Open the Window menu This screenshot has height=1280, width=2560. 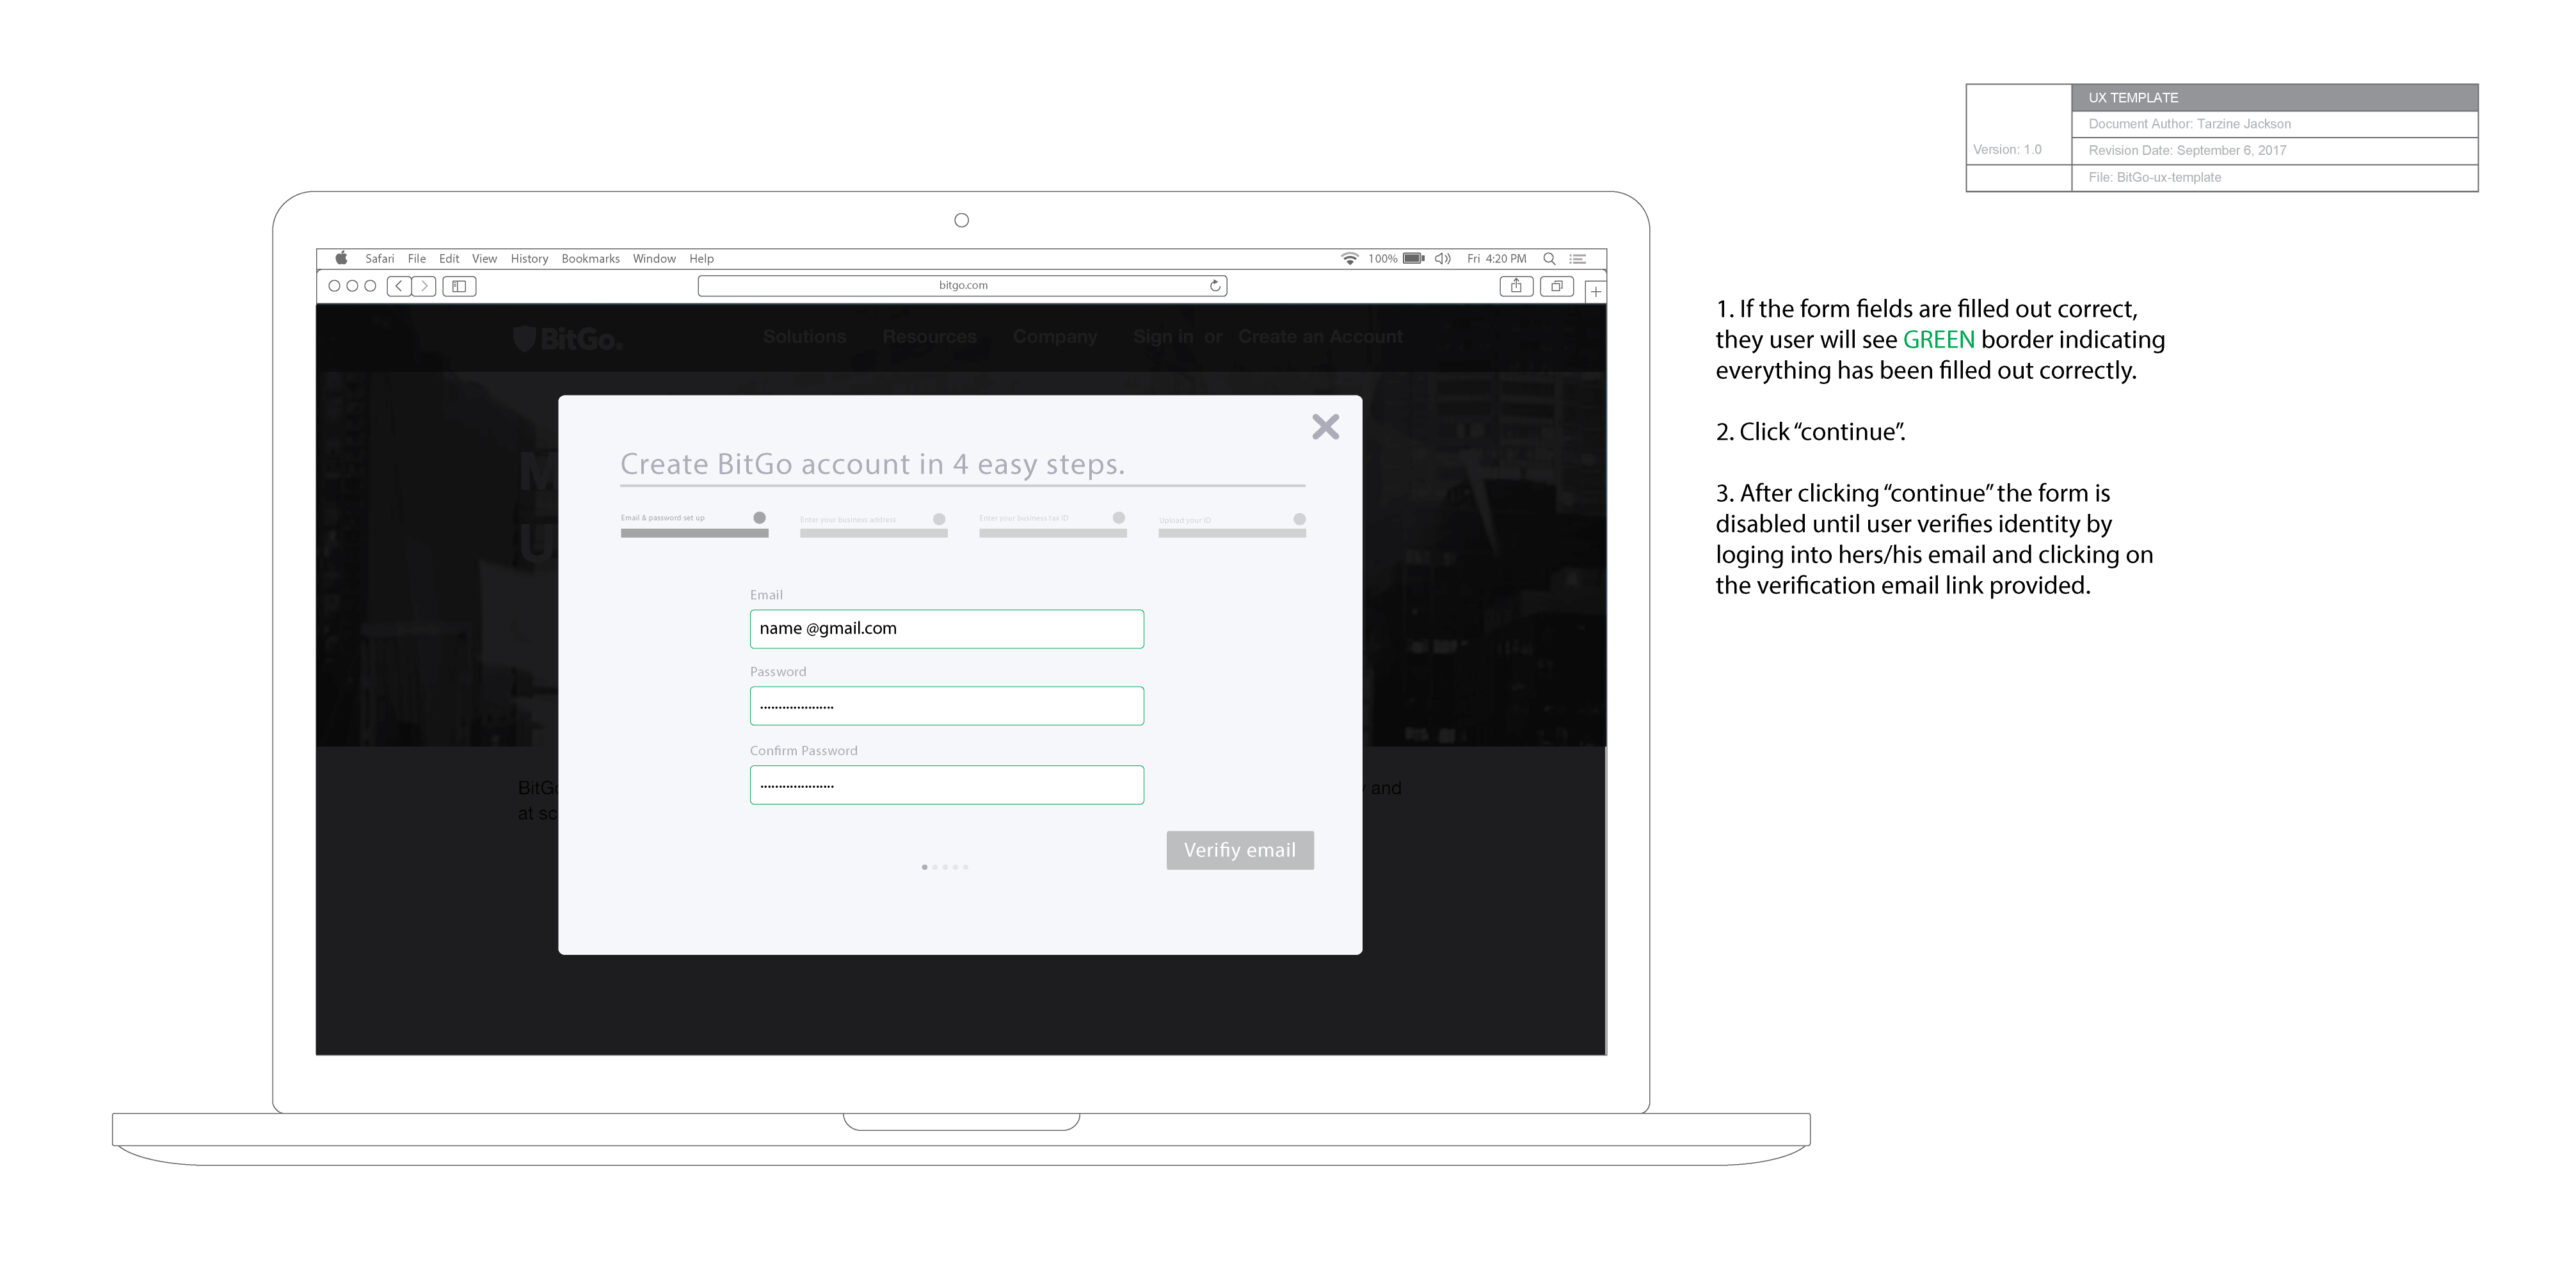(x=654, y=258)
